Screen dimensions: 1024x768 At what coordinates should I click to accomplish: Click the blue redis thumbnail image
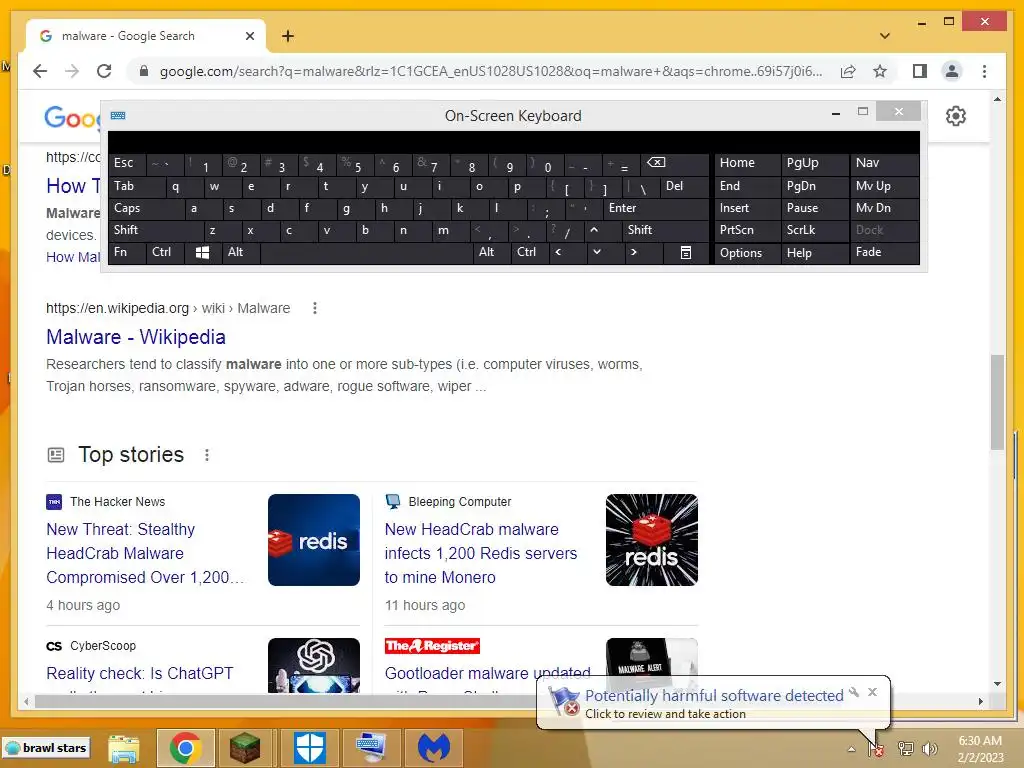coord(313,540)
